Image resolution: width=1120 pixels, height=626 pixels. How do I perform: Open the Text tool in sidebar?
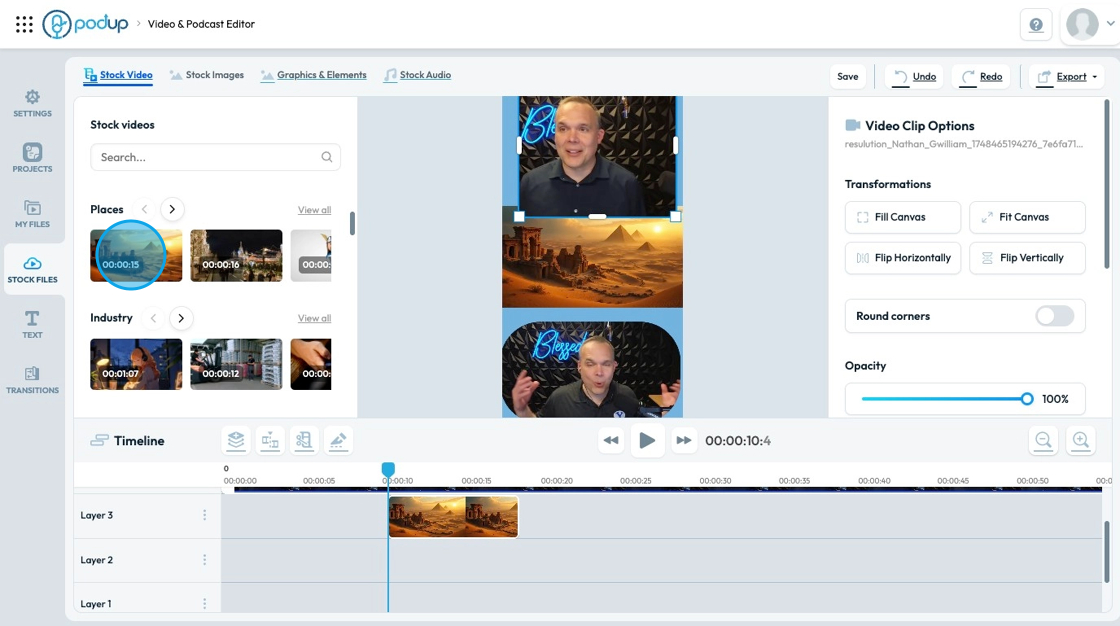click(32, 324)
